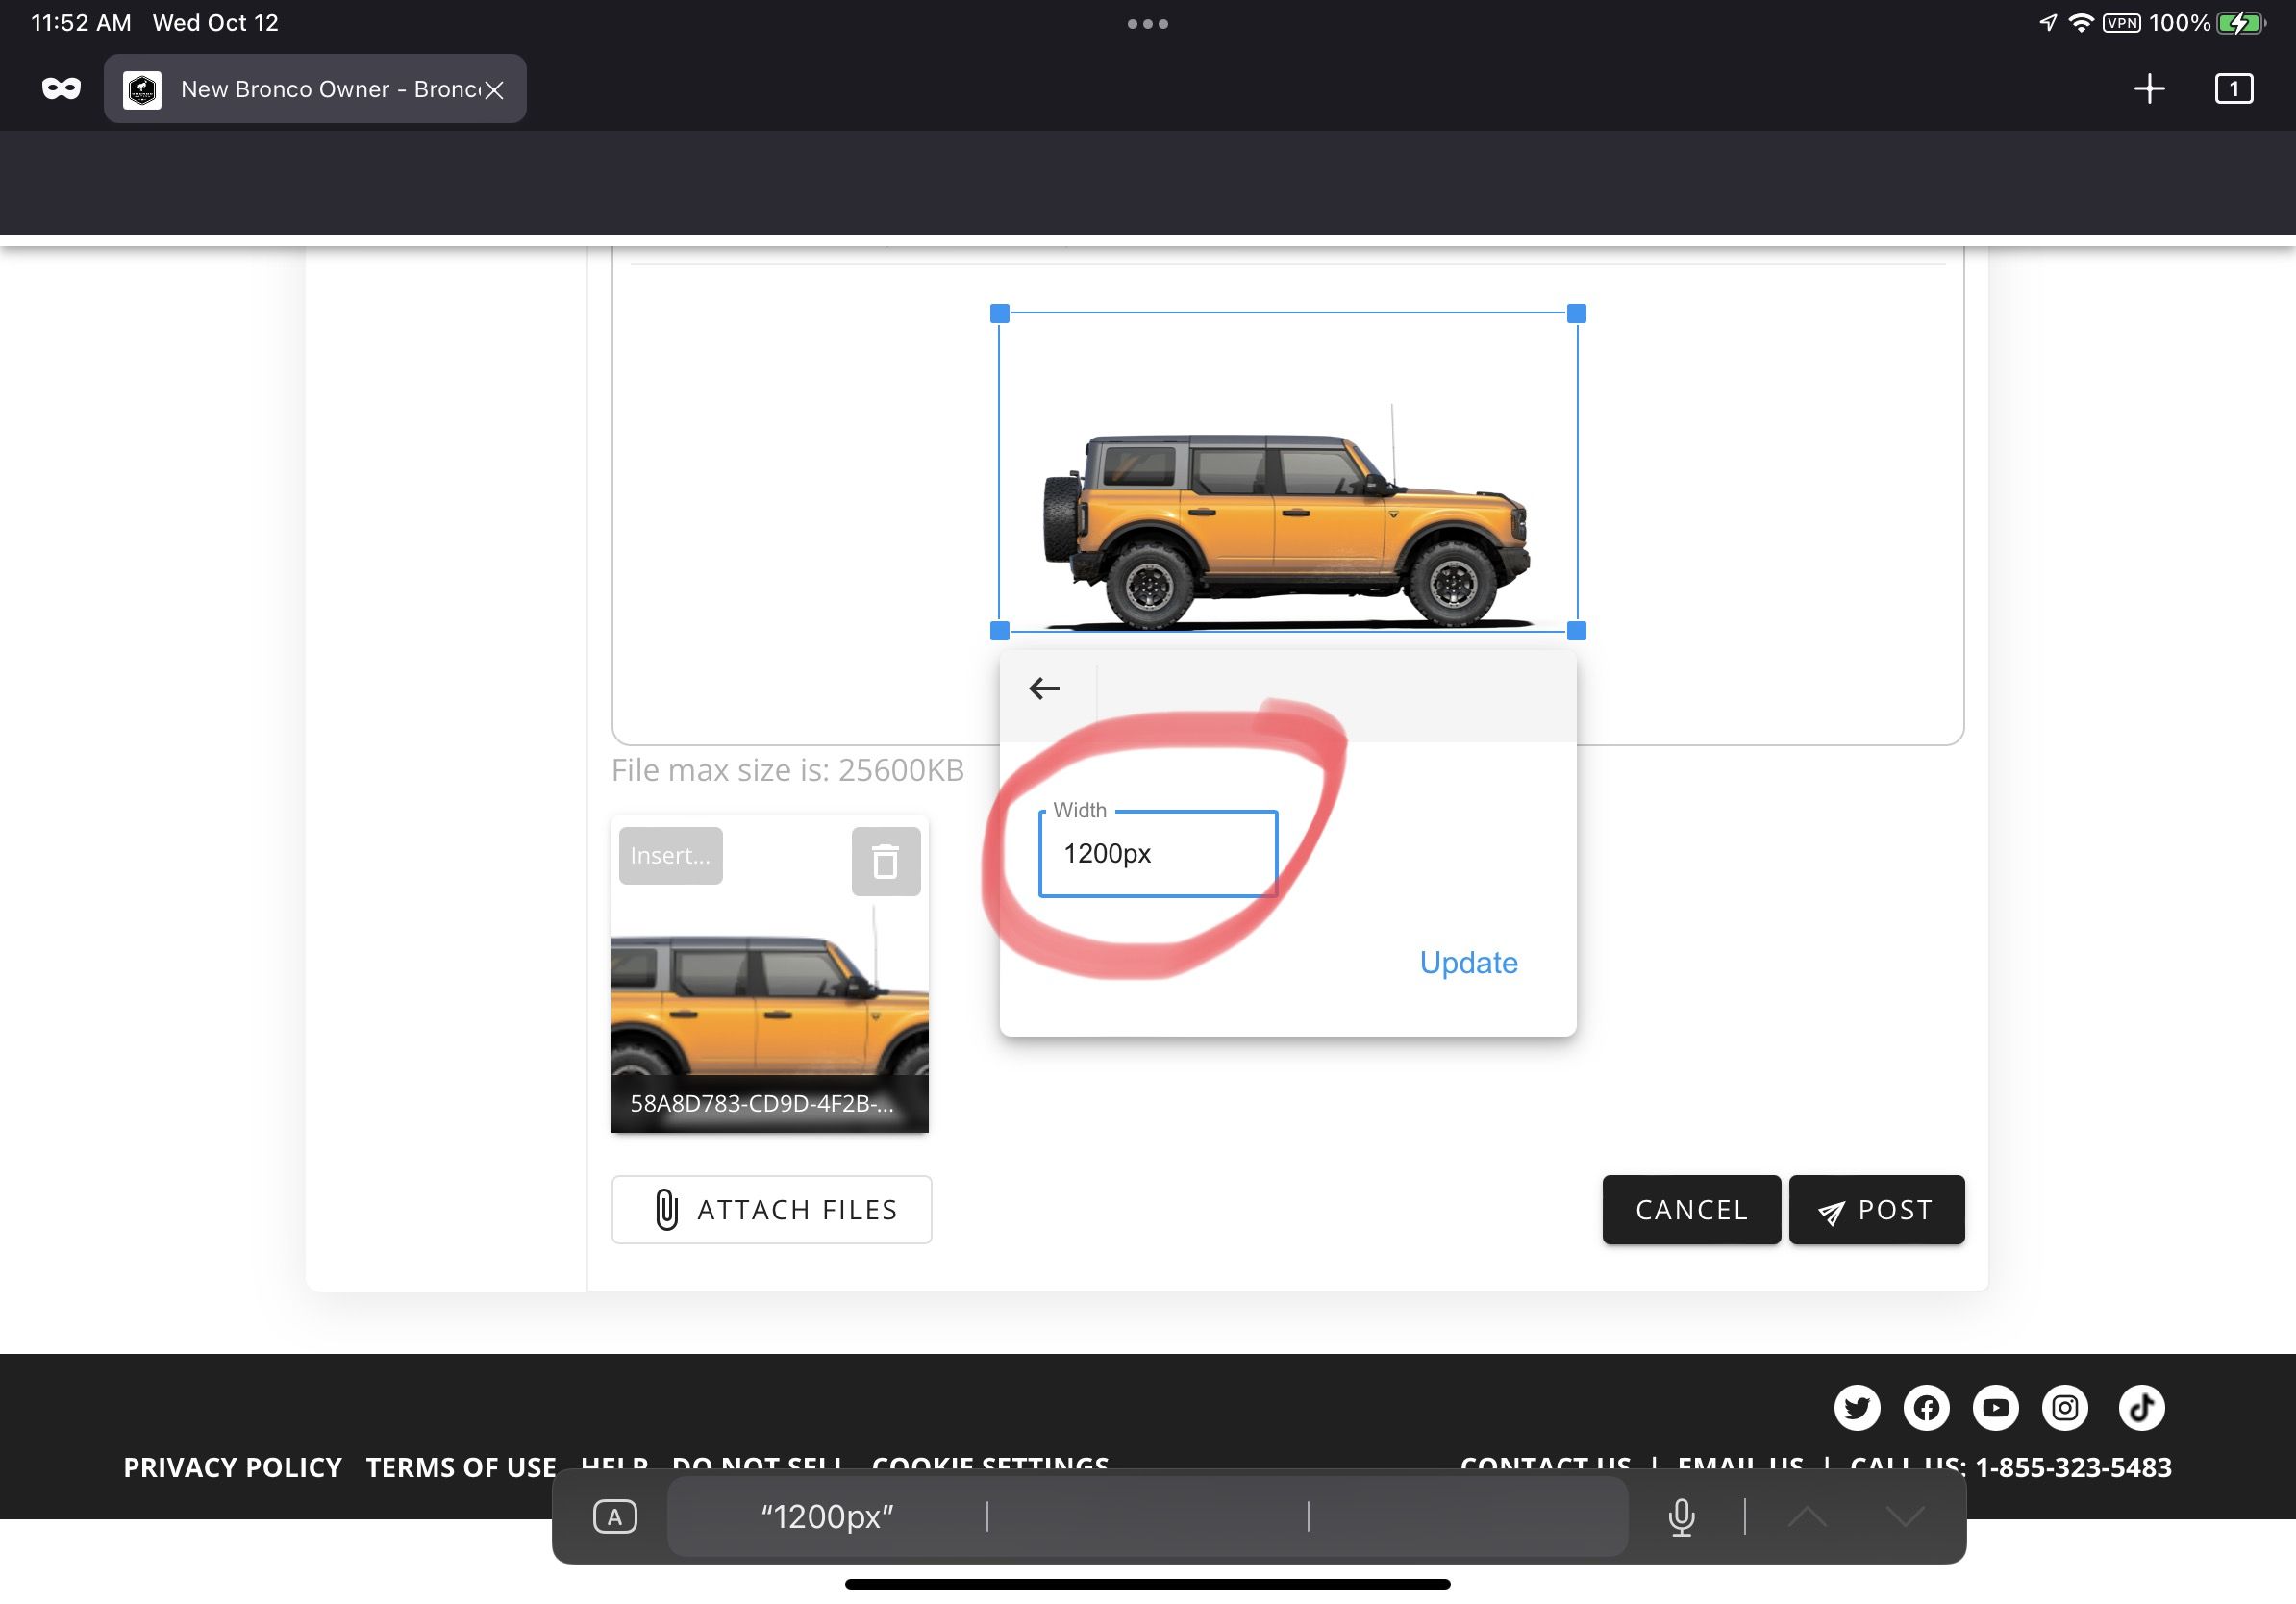Click the back arrow in image popup
This screenshot has height=1604, width=2296.
click(1044, 688)
